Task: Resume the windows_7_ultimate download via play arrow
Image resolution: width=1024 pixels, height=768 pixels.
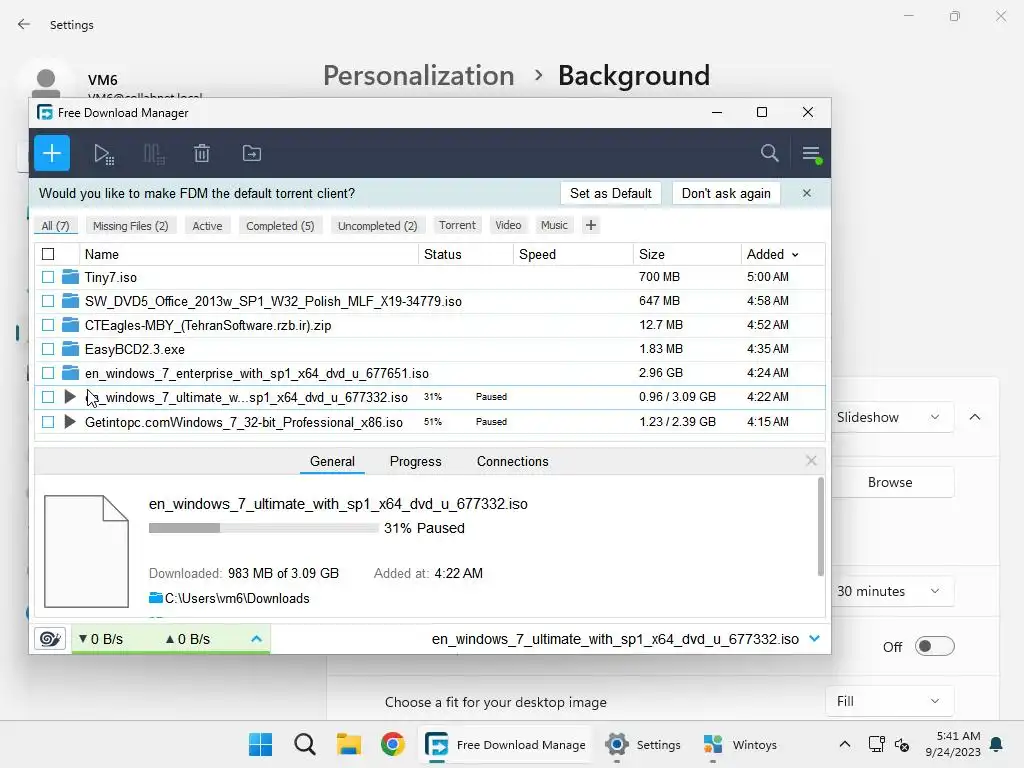Action: tap(70, 396)
